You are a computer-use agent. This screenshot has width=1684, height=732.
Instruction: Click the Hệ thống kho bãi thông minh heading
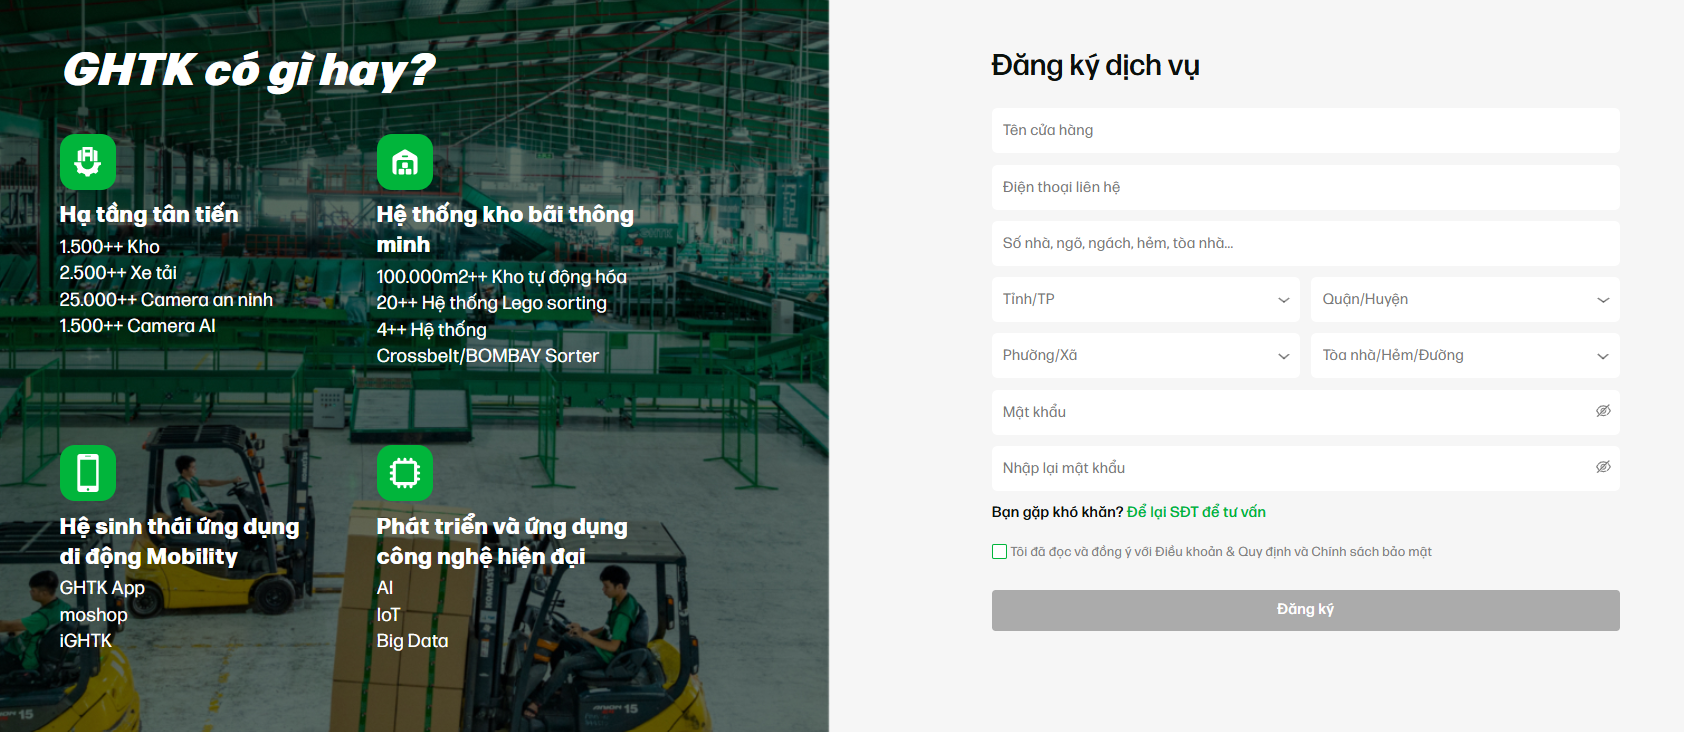(505, 229)
